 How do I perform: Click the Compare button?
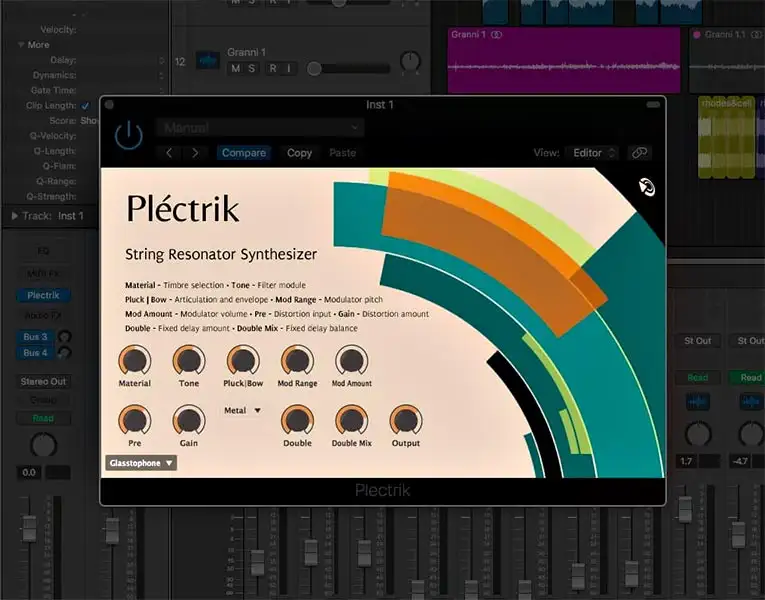tap(244, 153)
